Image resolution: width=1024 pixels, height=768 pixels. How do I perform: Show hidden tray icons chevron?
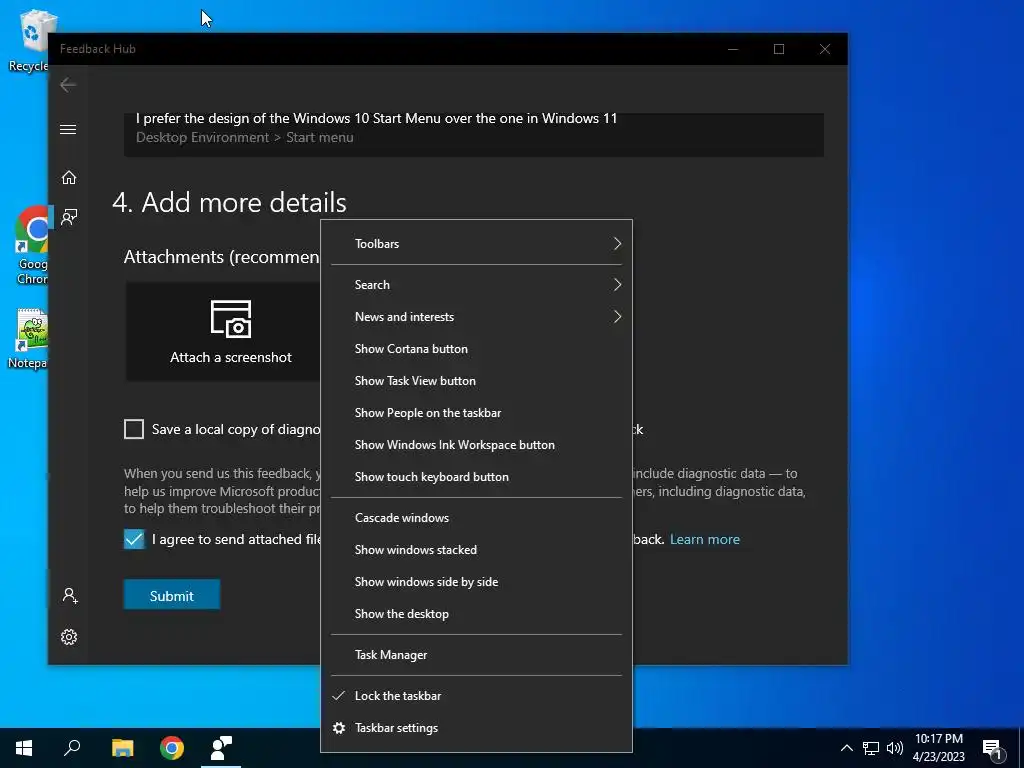click(x=846, y=748)
